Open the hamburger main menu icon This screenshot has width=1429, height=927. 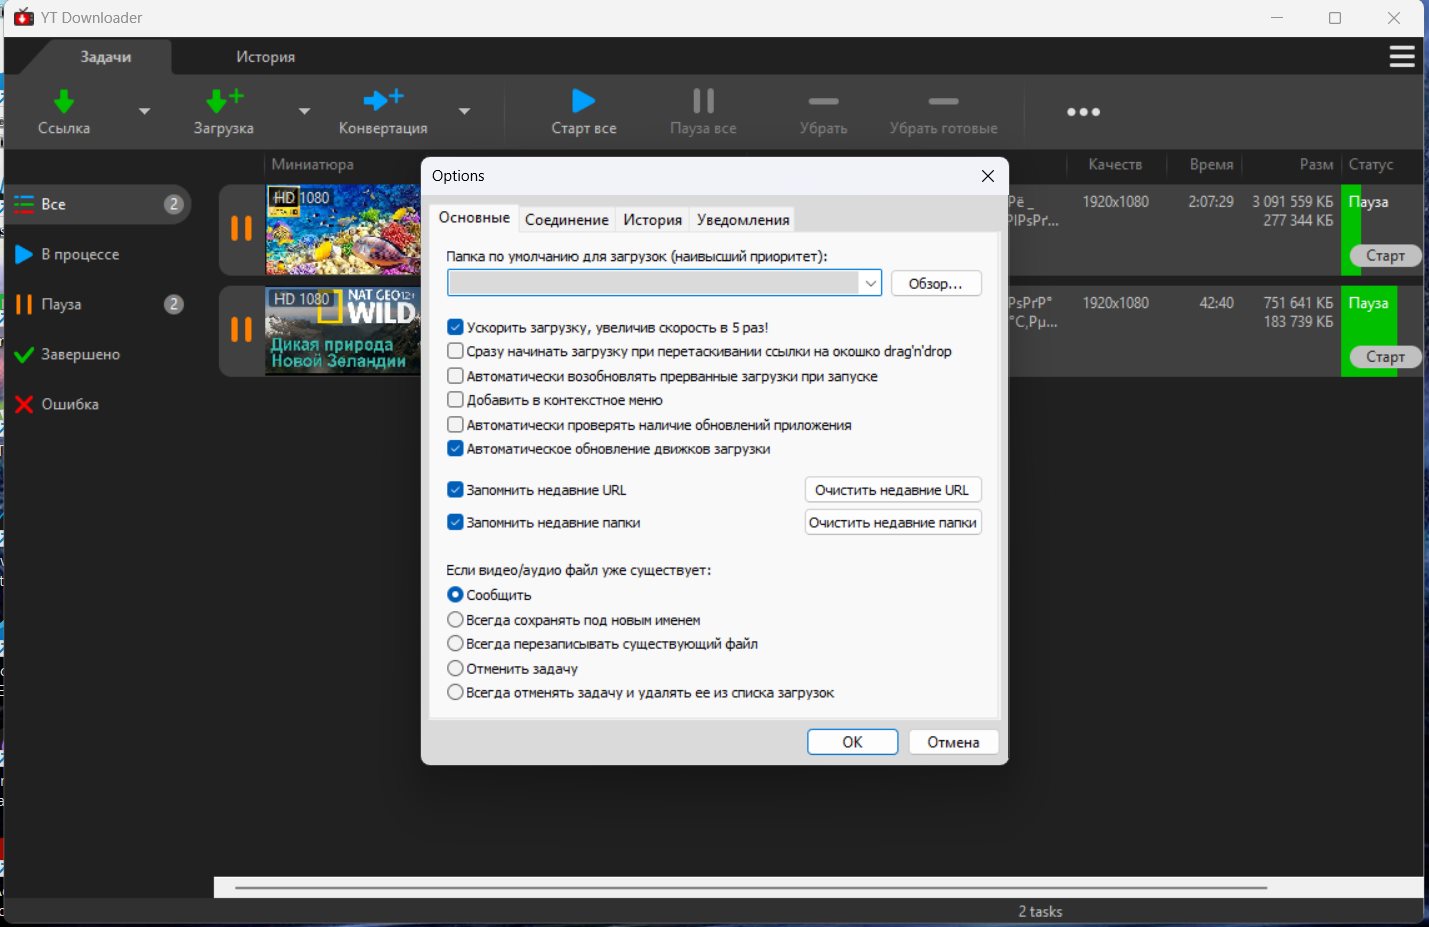[1402, 57]
